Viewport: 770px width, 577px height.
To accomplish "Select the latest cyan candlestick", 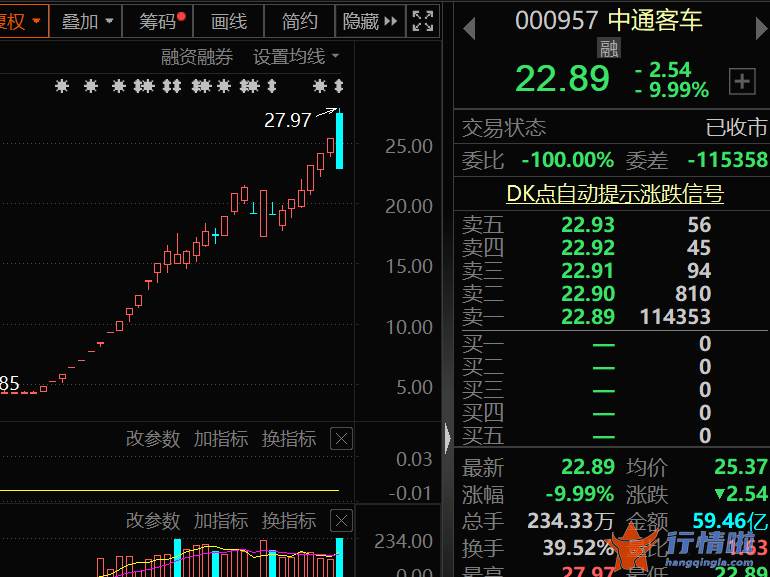I will click(339, 139).
